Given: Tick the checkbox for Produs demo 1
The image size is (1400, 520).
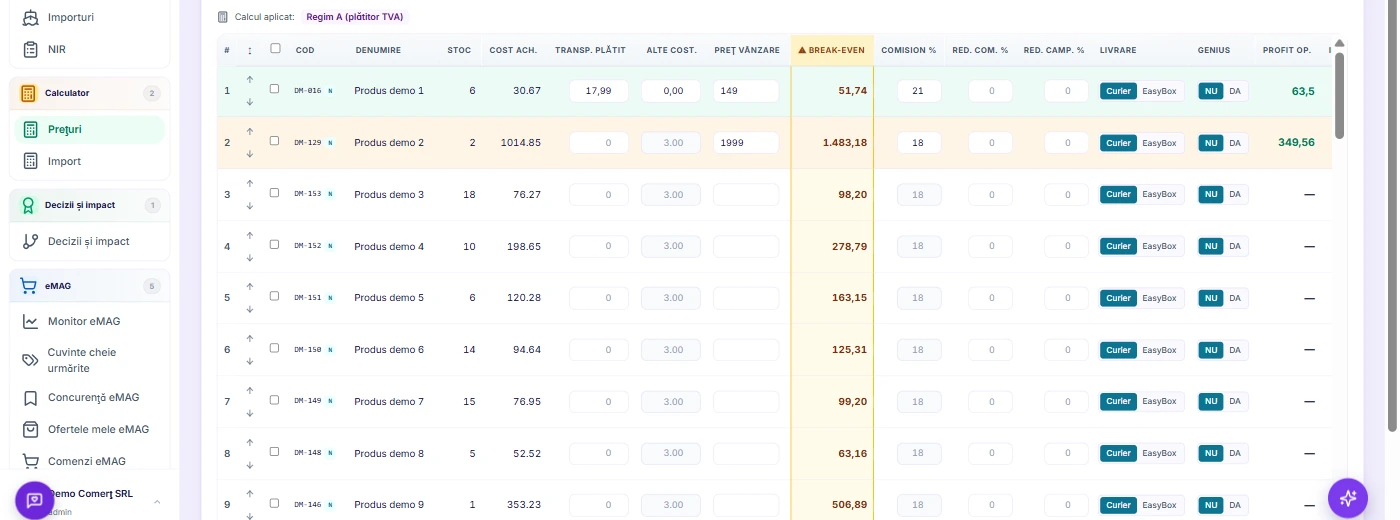Looking at the screenshot, I should click(275, 89).
